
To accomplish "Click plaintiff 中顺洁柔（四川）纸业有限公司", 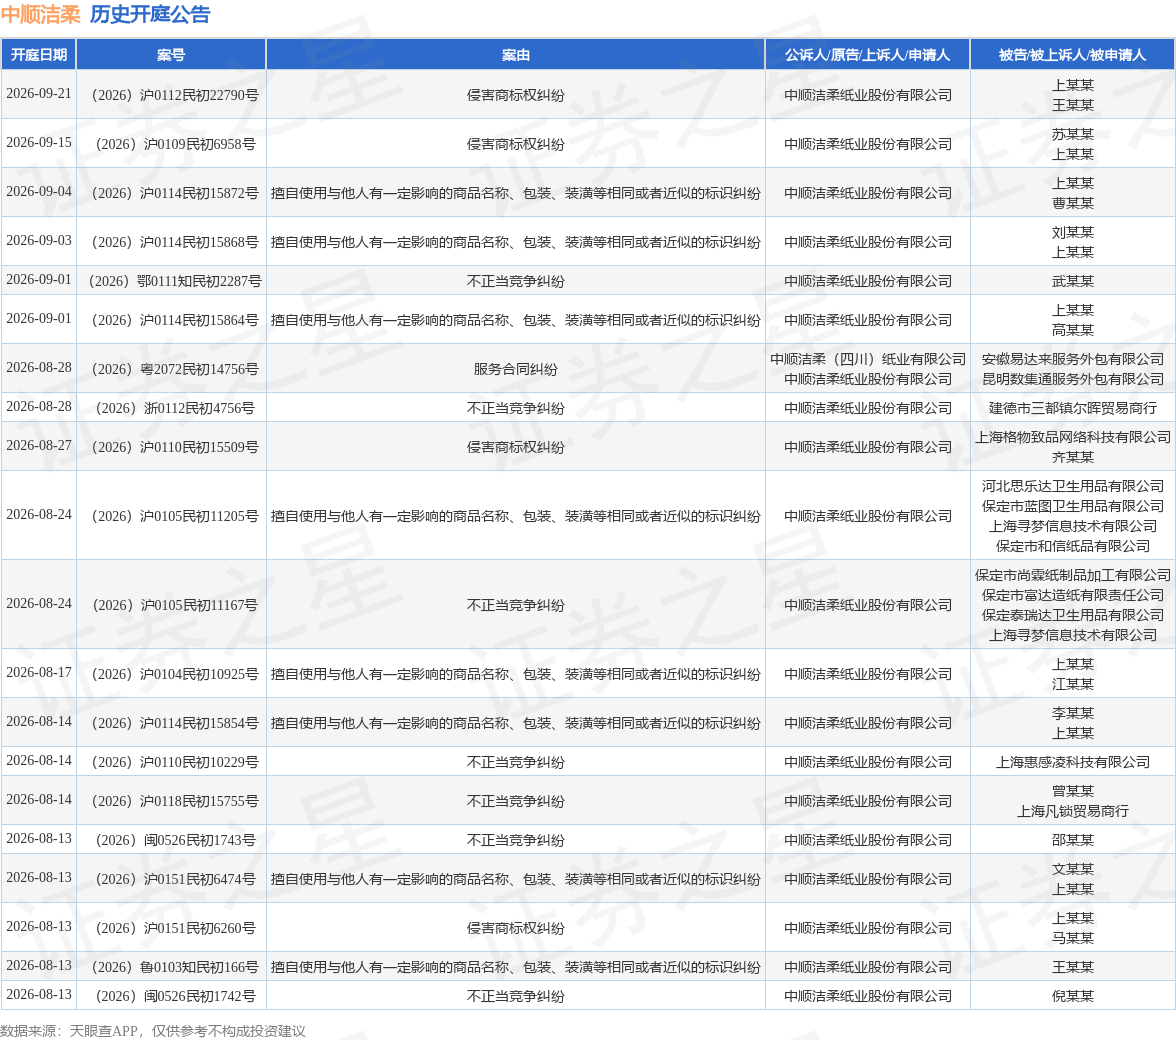I will pos(868,359).
